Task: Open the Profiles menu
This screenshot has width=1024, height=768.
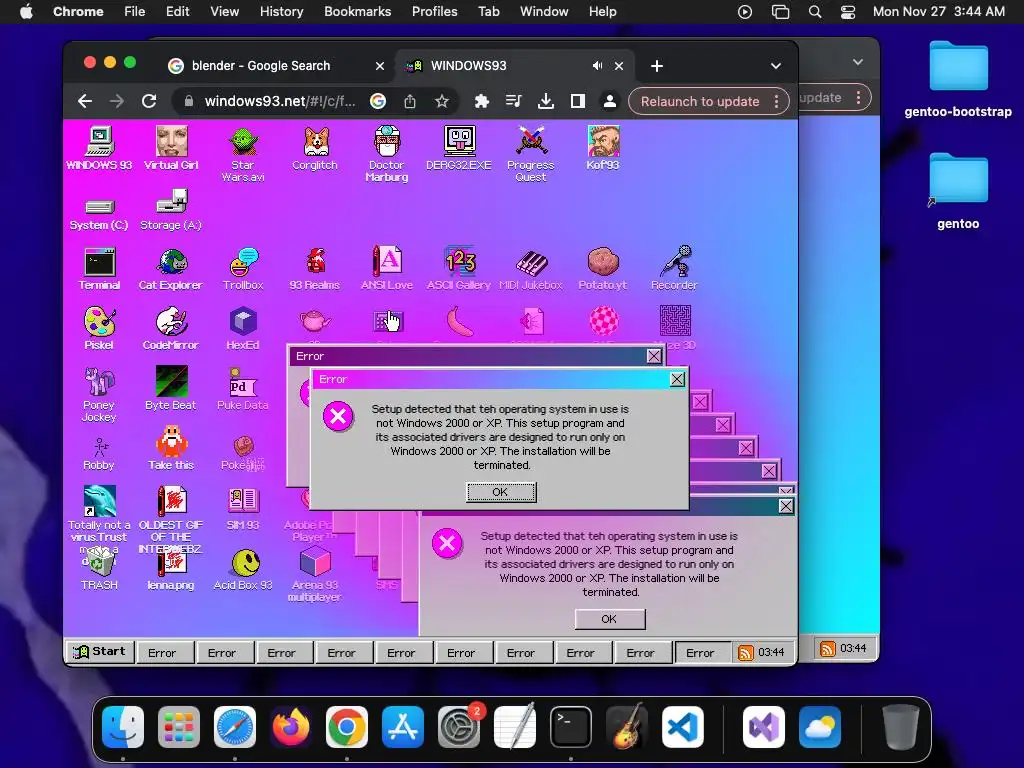Action: [x=434, y=12]
